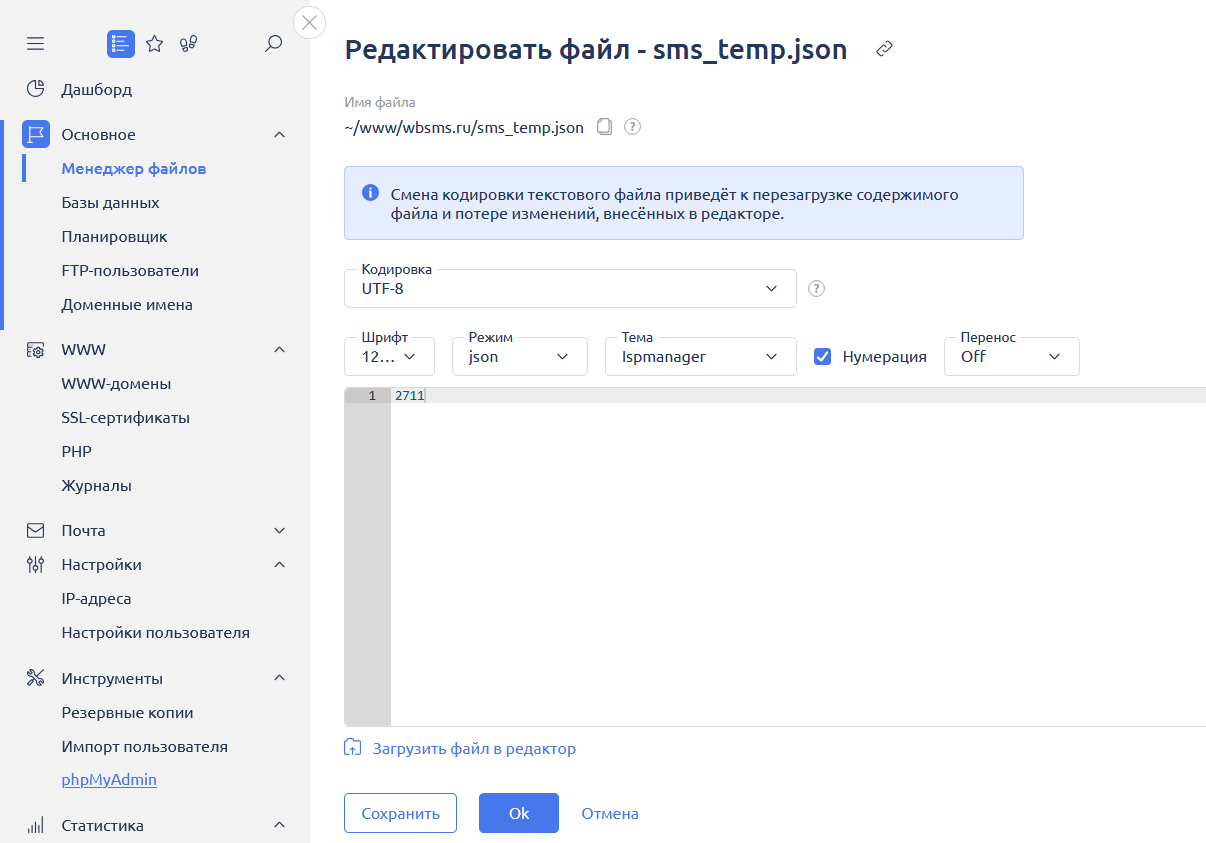Open FTP-пользователи menu item
The height and width of the screenshot is (843, 1206).
coord(130,271)
